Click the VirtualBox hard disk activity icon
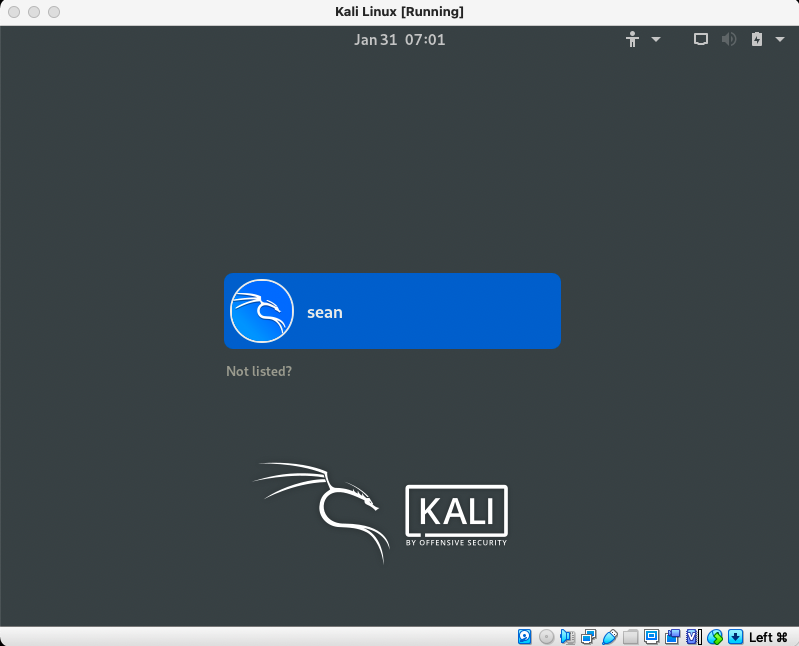The image size is (799, 646). pyautogui.click(x=524, y=636)
